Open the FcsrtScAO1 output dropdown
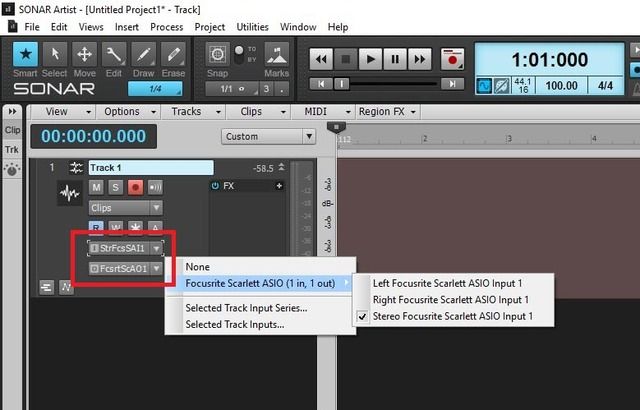Image resolution: width=640 pixels, height=410 pixels. point(125,268)
